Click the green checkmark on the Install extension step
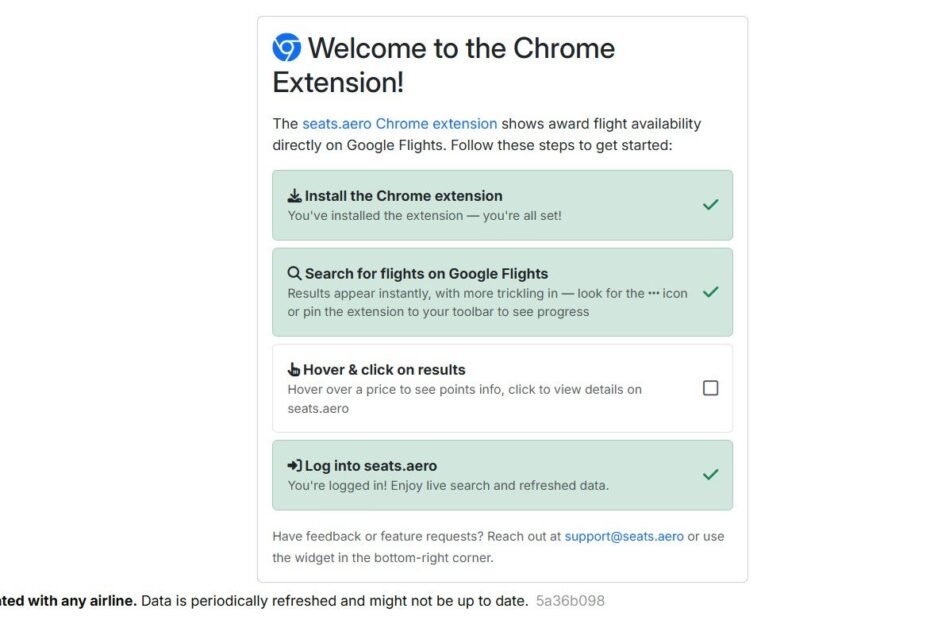The width and height of the screenshot is (930, 620). (x=711, y=205)
